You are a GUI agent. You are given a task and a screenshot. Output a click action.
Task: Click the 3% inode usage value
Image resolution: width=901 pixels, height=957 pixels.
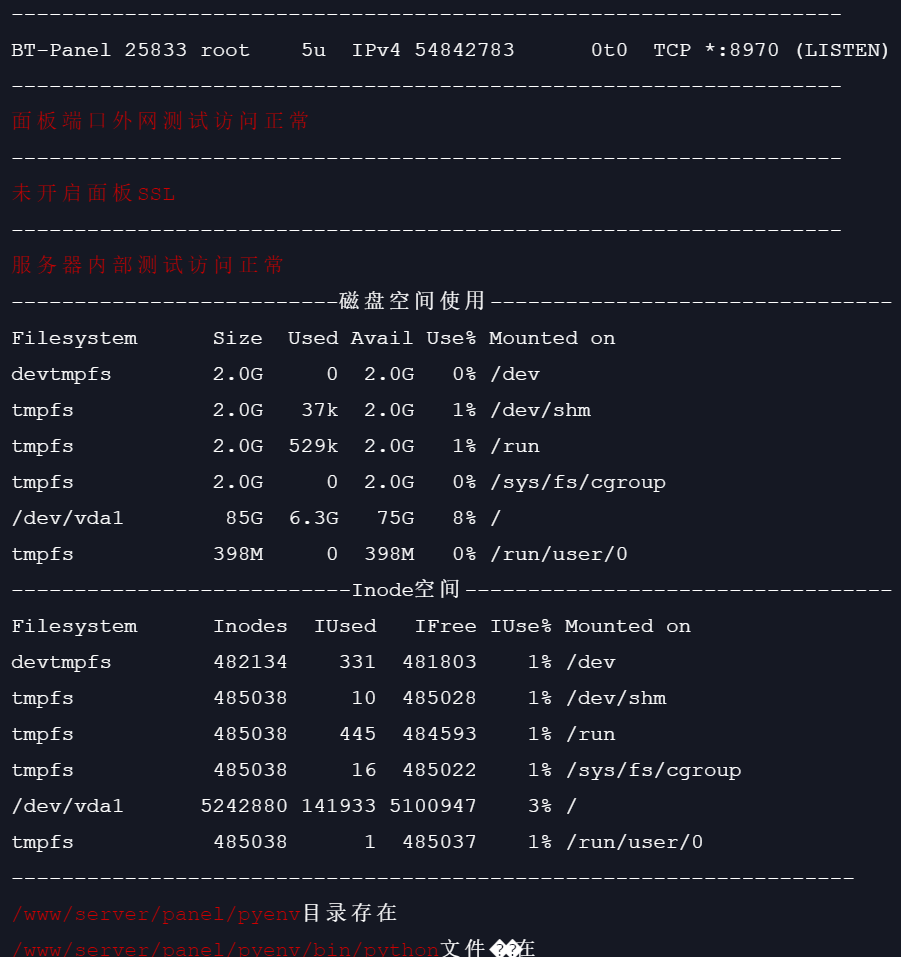pos(540,806)
